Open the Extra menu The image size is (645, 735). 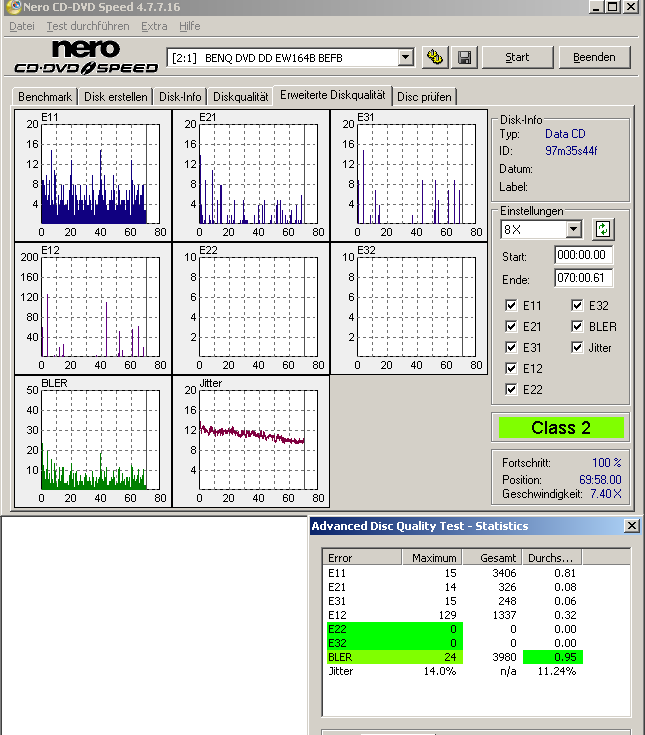point(154,26)
